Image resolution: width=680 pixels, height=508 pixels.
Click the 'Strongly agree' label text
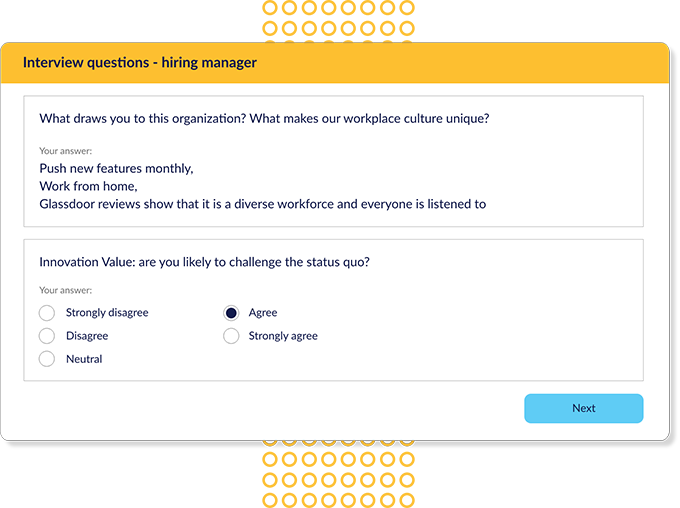(x=283, y=336)
